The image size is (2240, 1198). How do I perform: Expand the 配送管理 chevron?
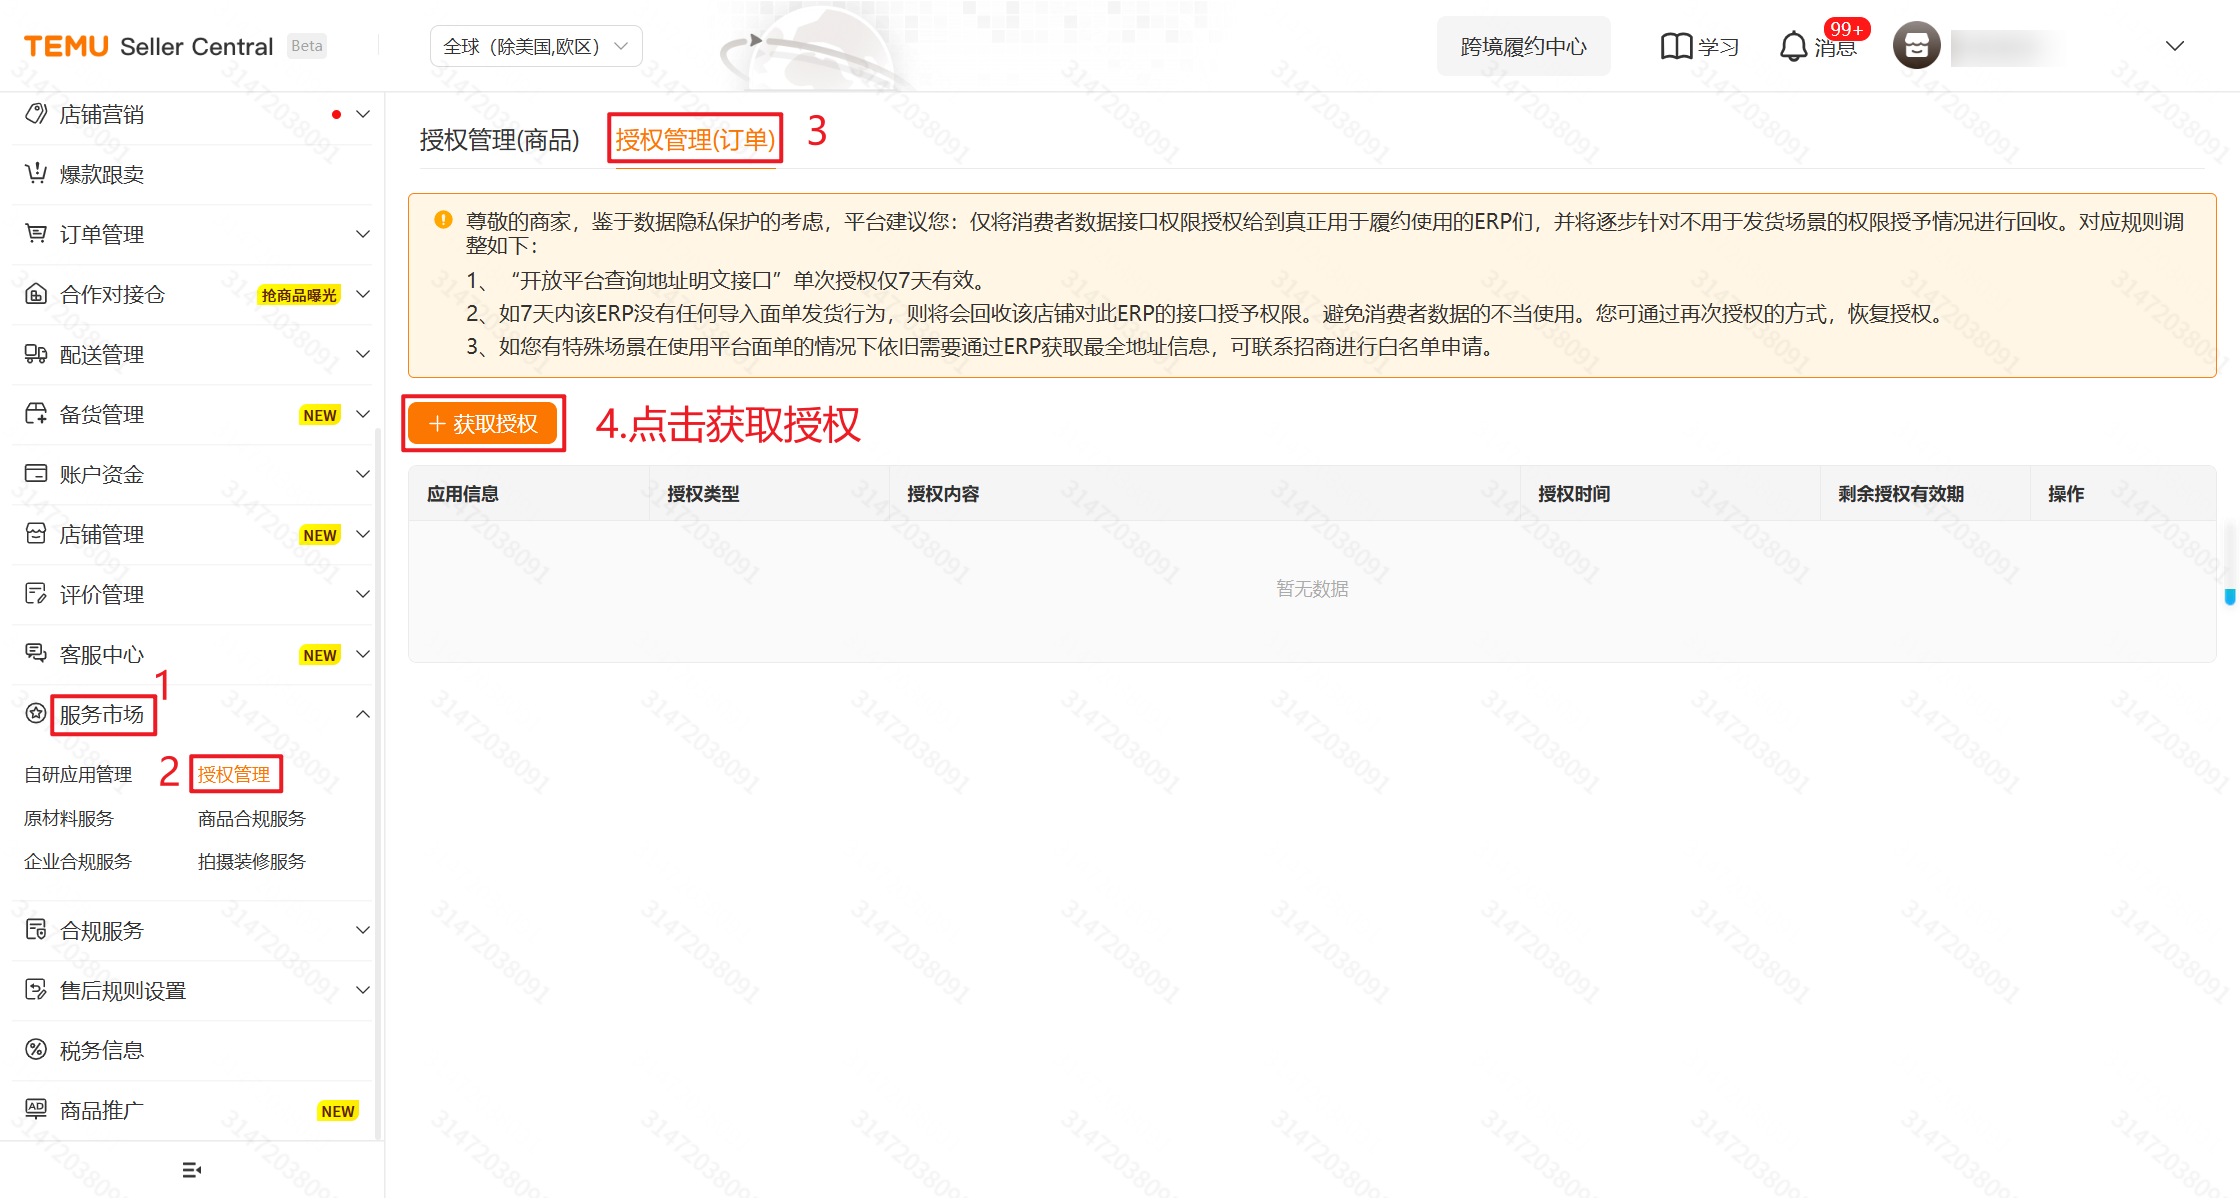point(363,354)
